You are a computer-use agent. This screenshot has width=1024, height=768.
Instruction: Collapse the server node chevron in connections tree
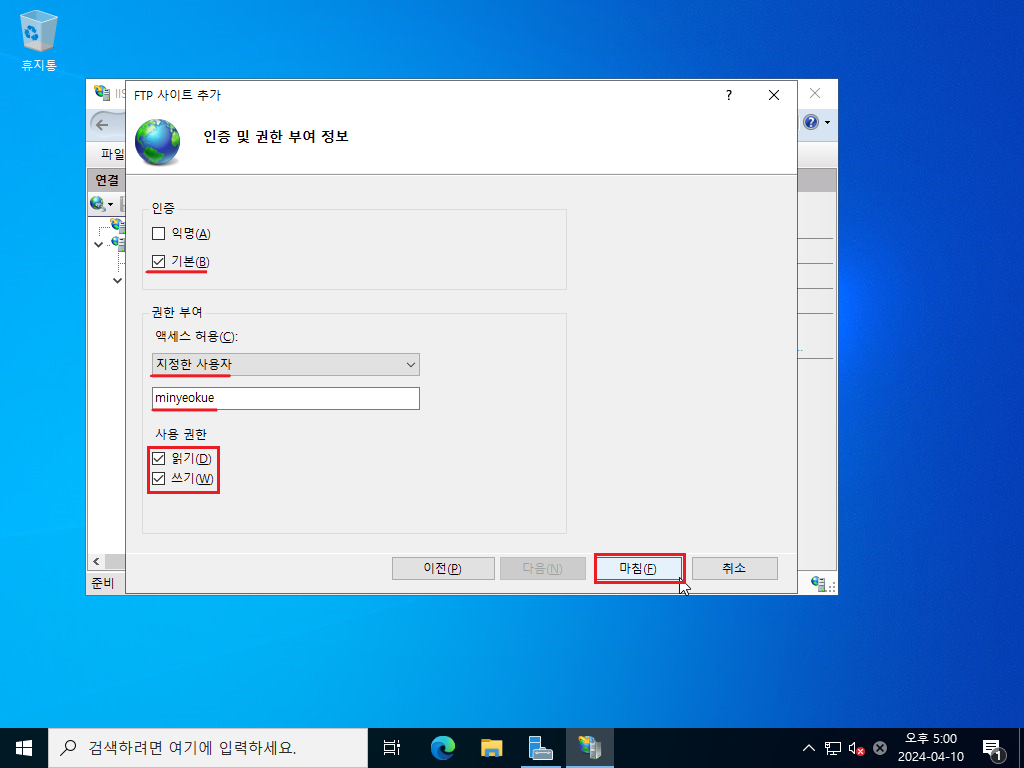[x=99, y=244]
